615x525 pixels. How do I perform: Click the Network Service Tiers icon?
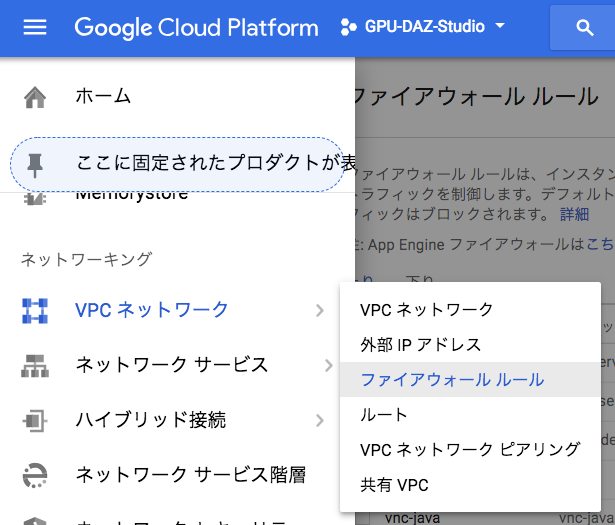(35, 476)
